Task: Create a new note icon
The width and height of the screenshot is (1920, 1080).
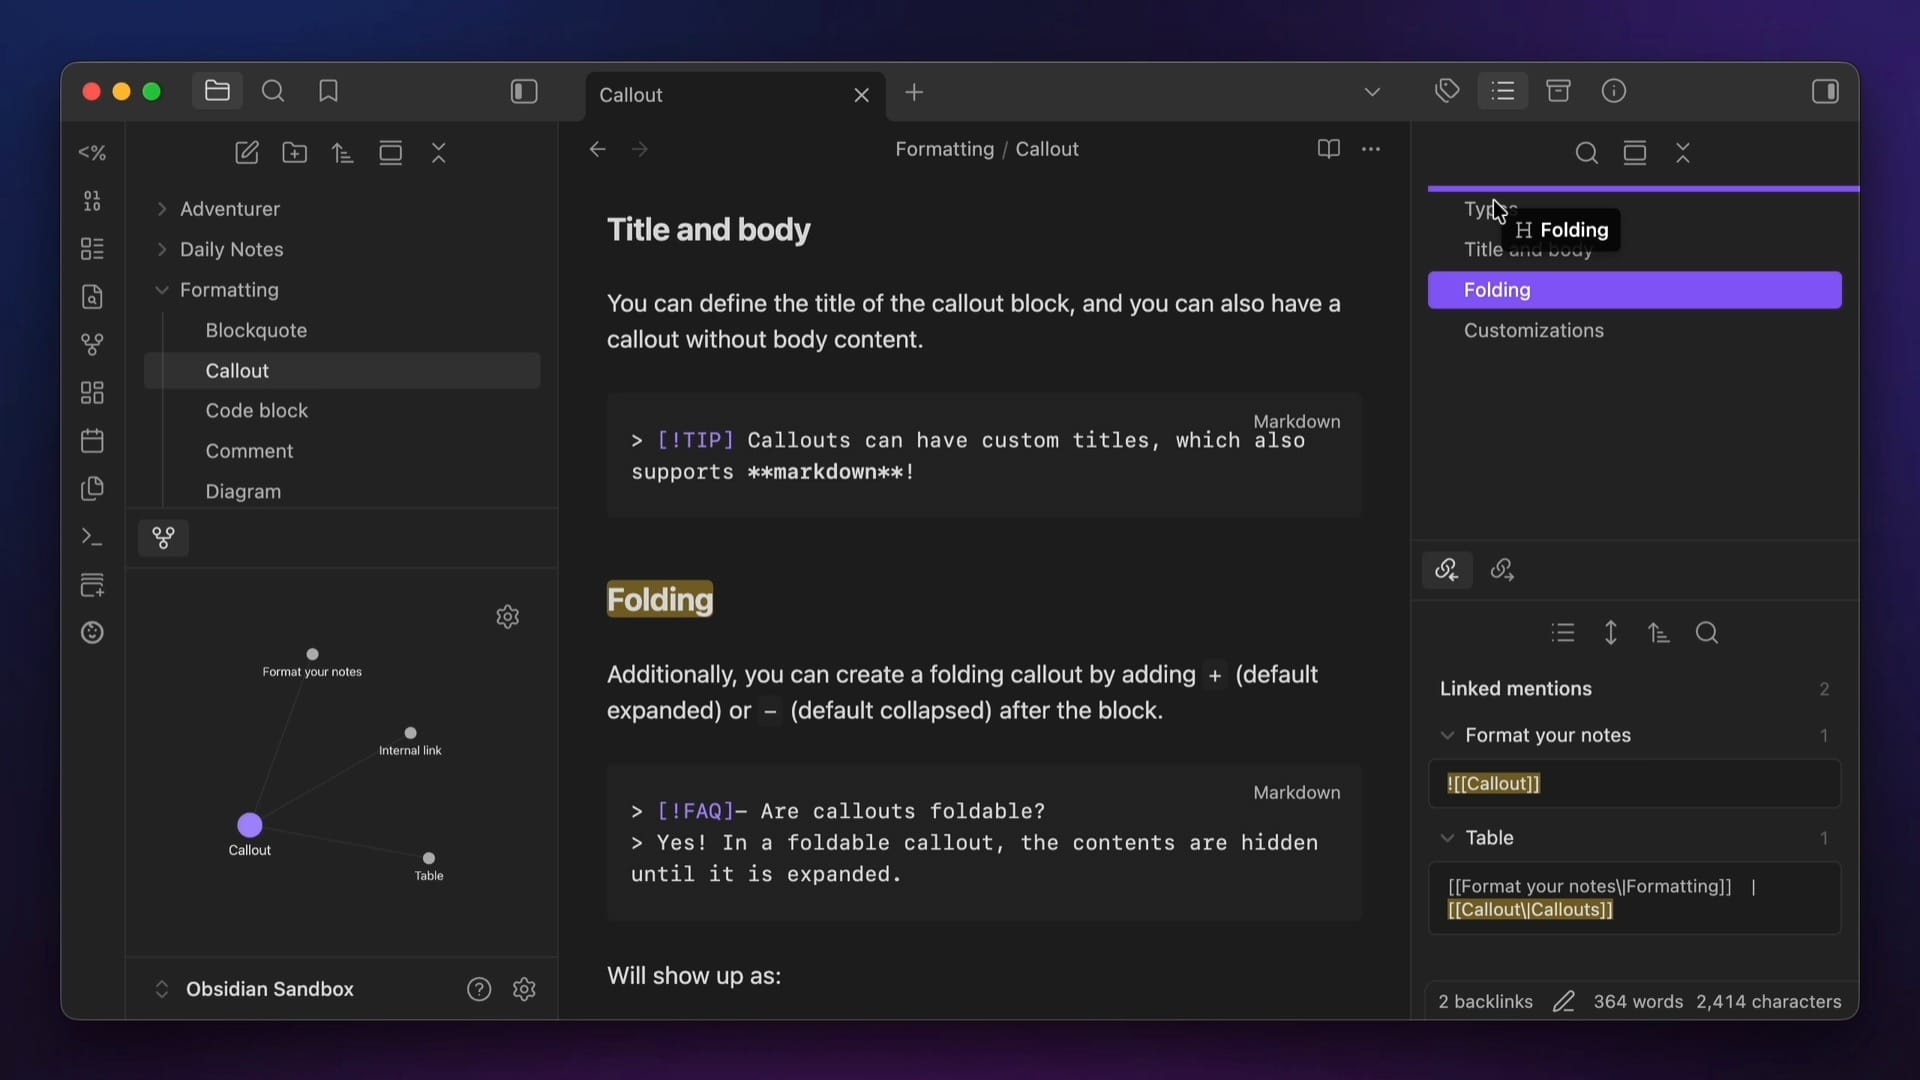Action: (x=246, y=153)
